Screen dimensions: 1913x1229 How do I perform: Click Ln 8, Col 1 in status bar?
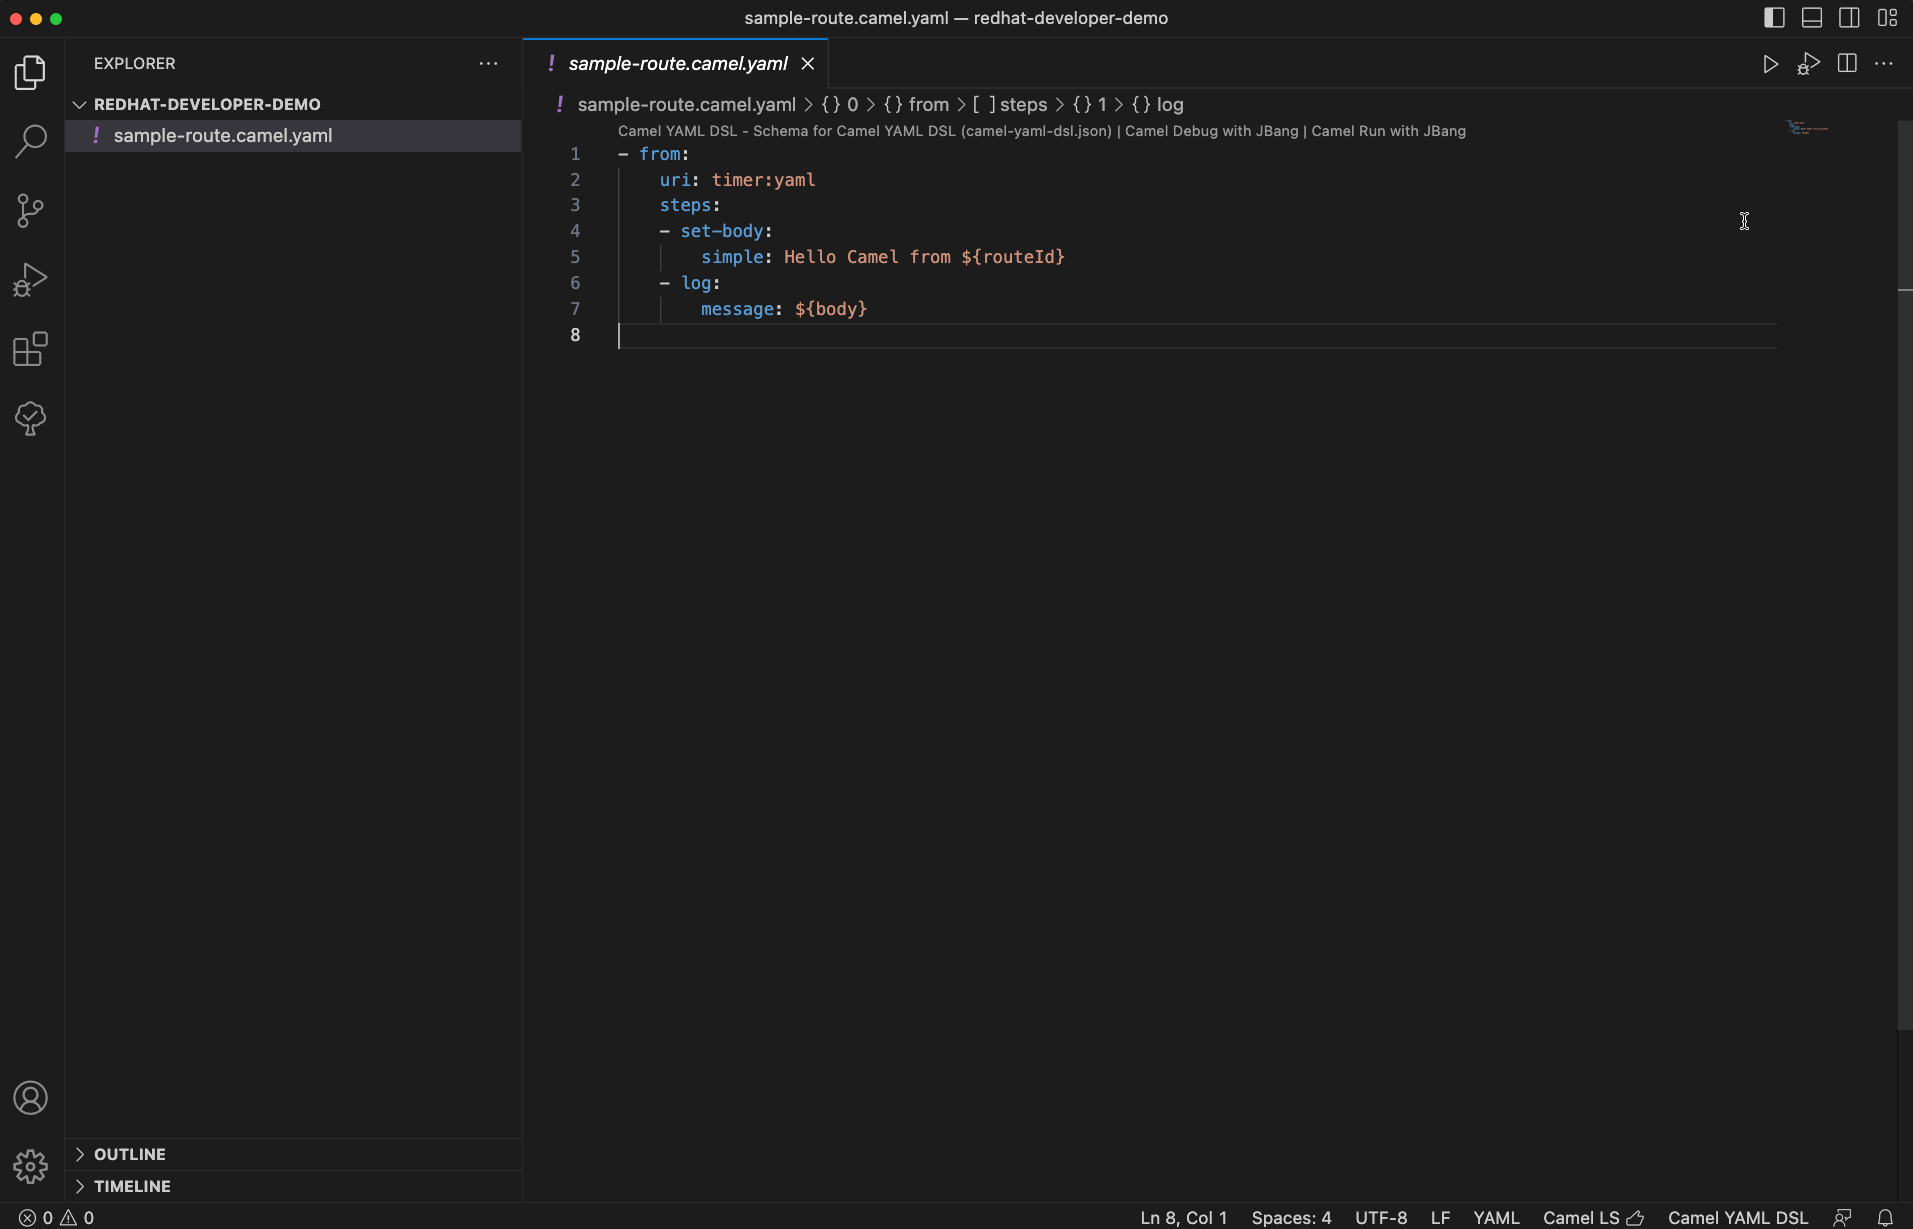pos(1184,1217)
